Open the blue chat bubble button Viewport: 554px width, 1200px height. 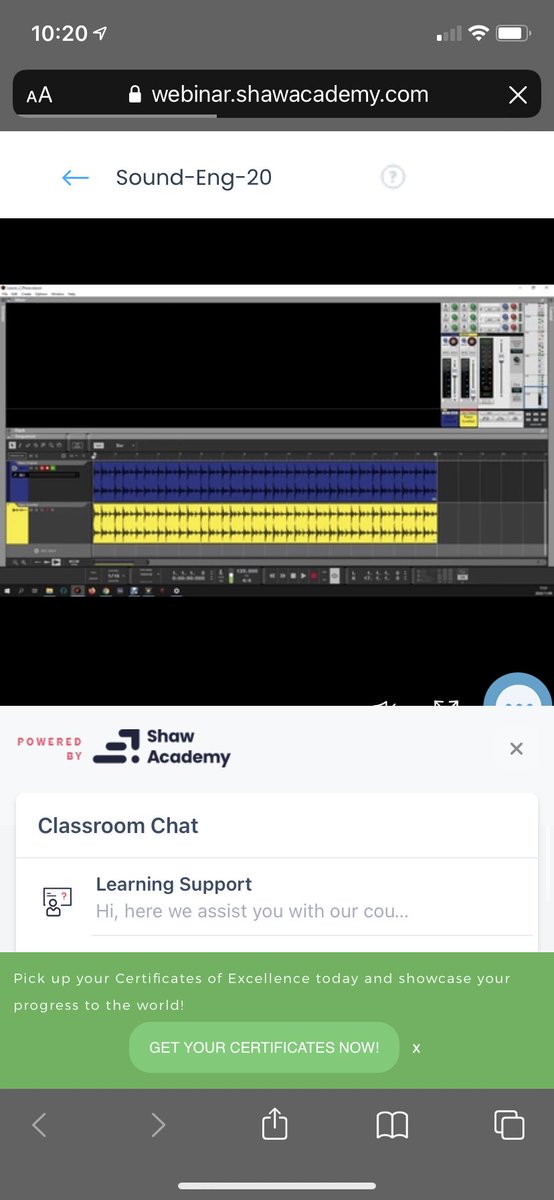coord(518,692)
